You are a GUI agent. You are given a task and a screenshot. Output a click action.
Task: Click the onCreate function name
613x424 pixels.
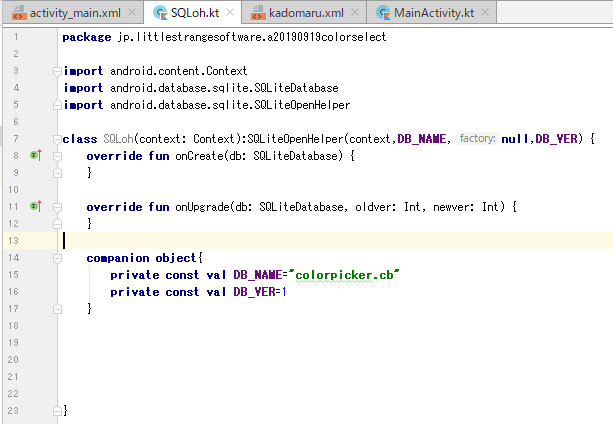coord(199,156)
